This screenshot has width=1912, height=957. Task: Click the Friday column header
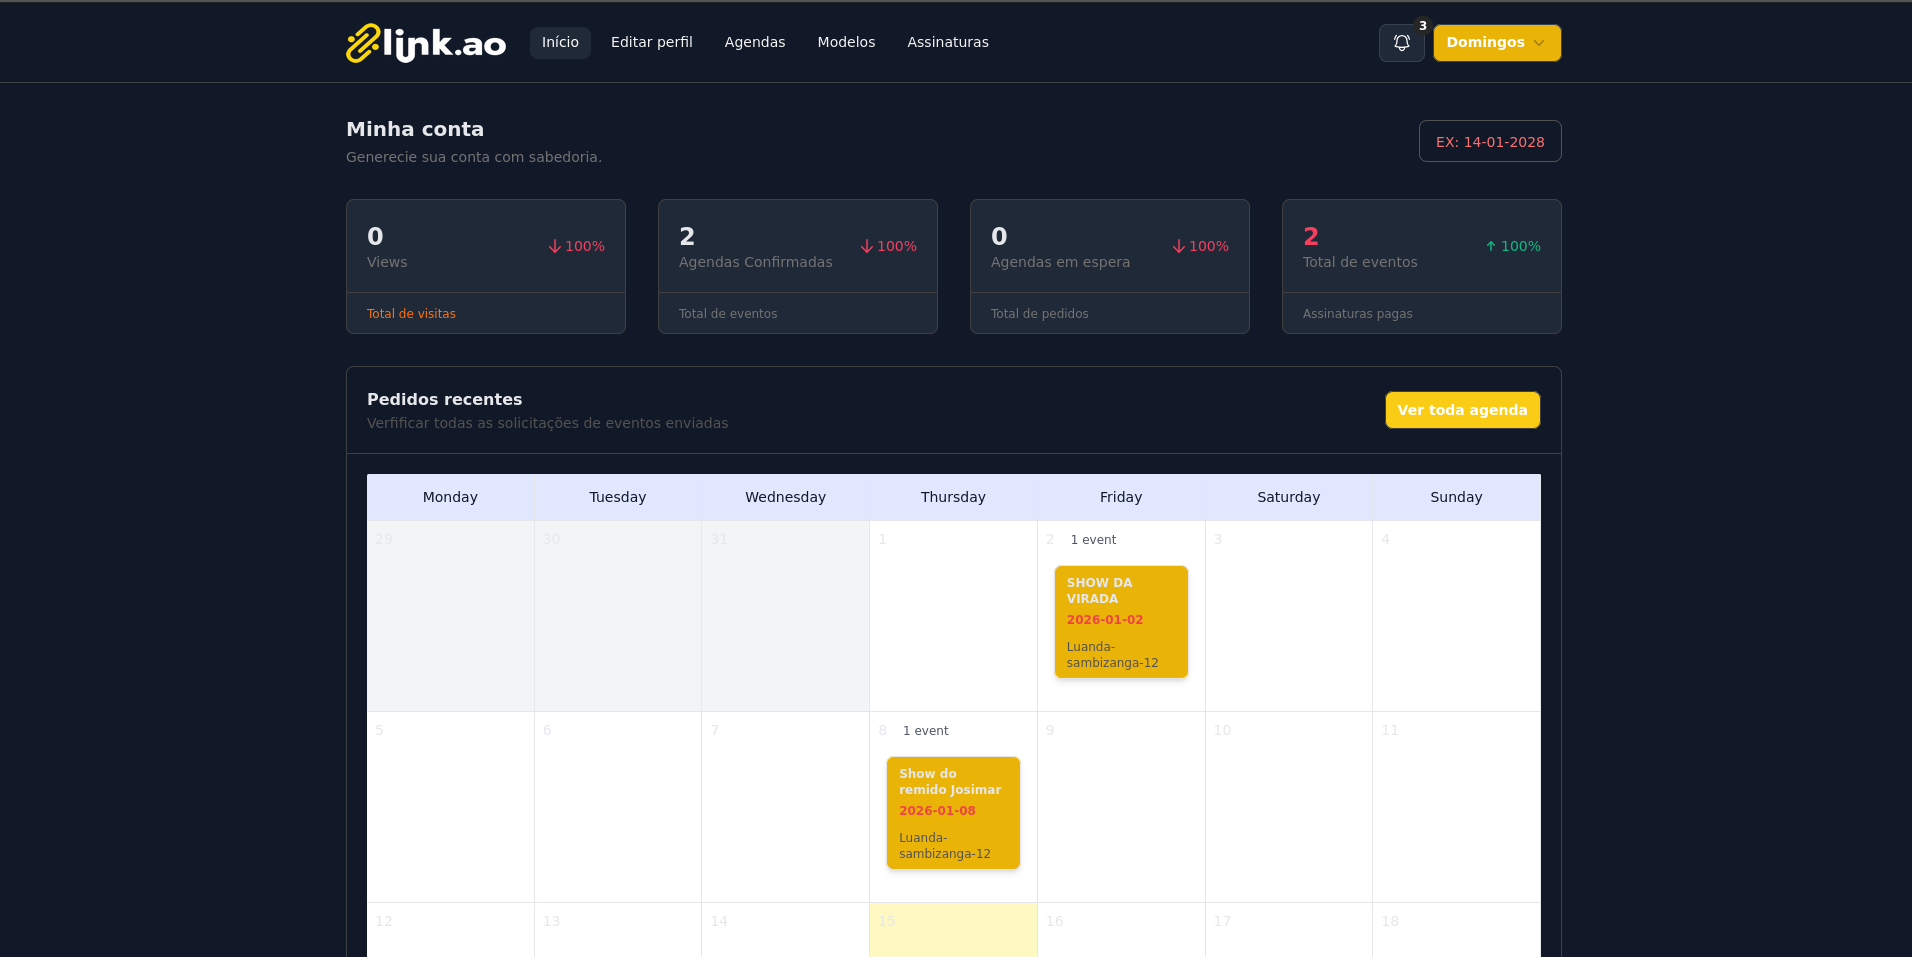coord(1120,497)
